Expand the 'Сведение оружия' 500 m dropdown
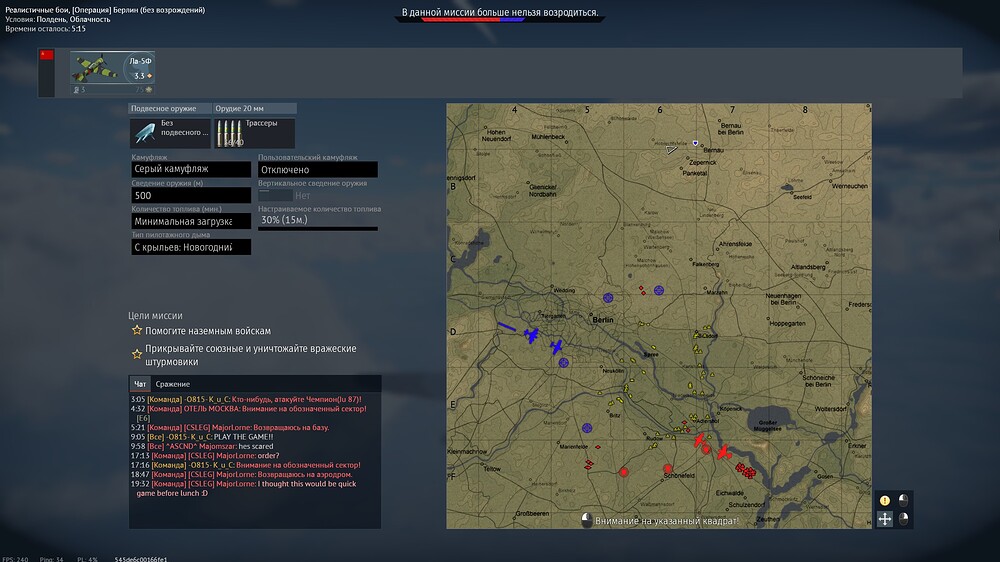The image size is (1000, 562). (191, 196)
